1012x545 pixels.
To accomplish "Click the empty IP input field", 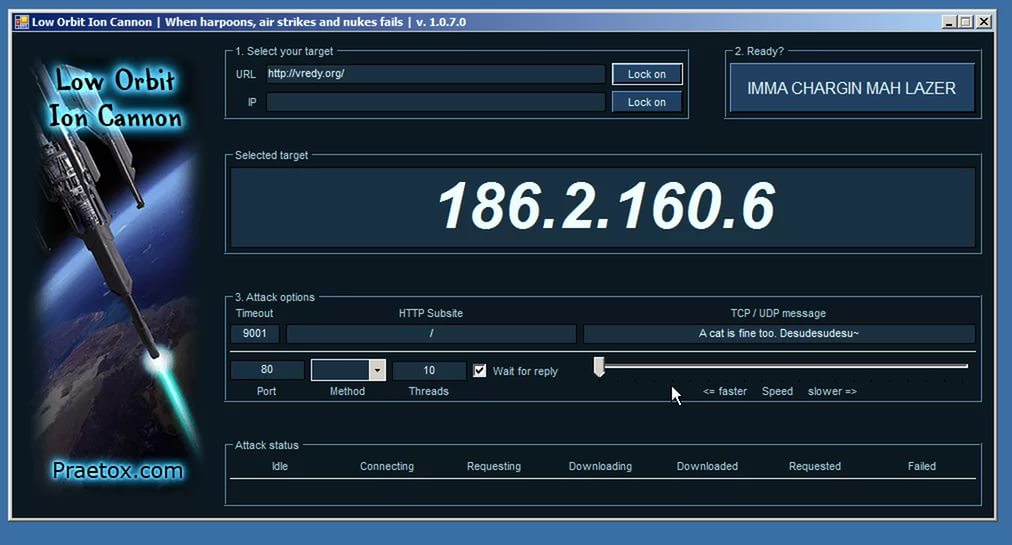I will (436, 102).
